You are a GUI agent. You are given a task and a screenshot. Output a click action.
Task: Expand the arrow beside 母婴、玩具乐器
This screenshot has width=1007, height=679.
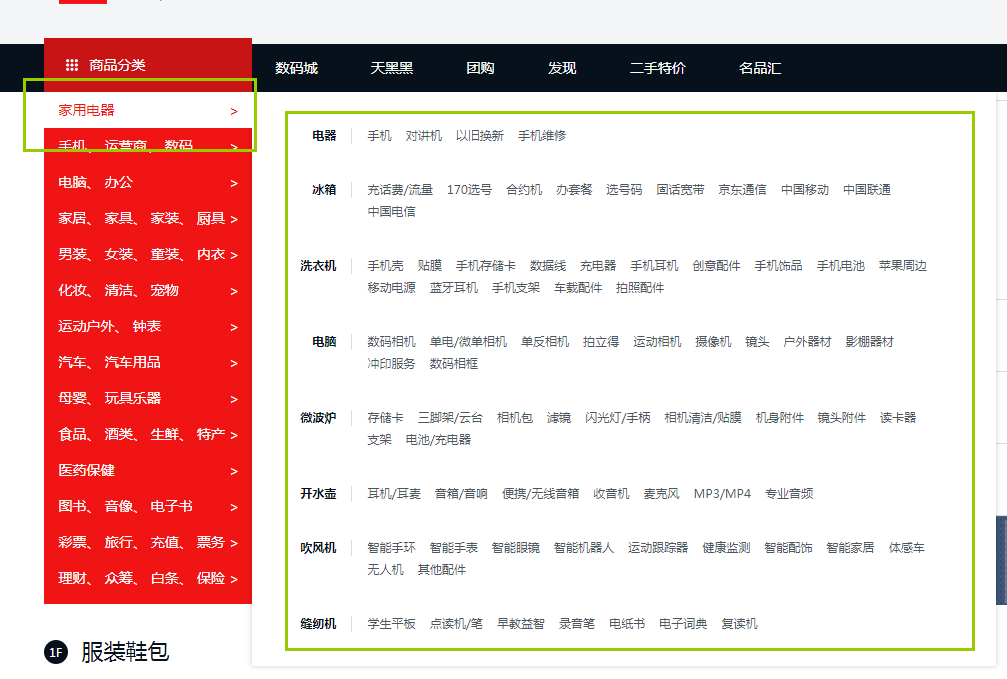pos(234,400)
